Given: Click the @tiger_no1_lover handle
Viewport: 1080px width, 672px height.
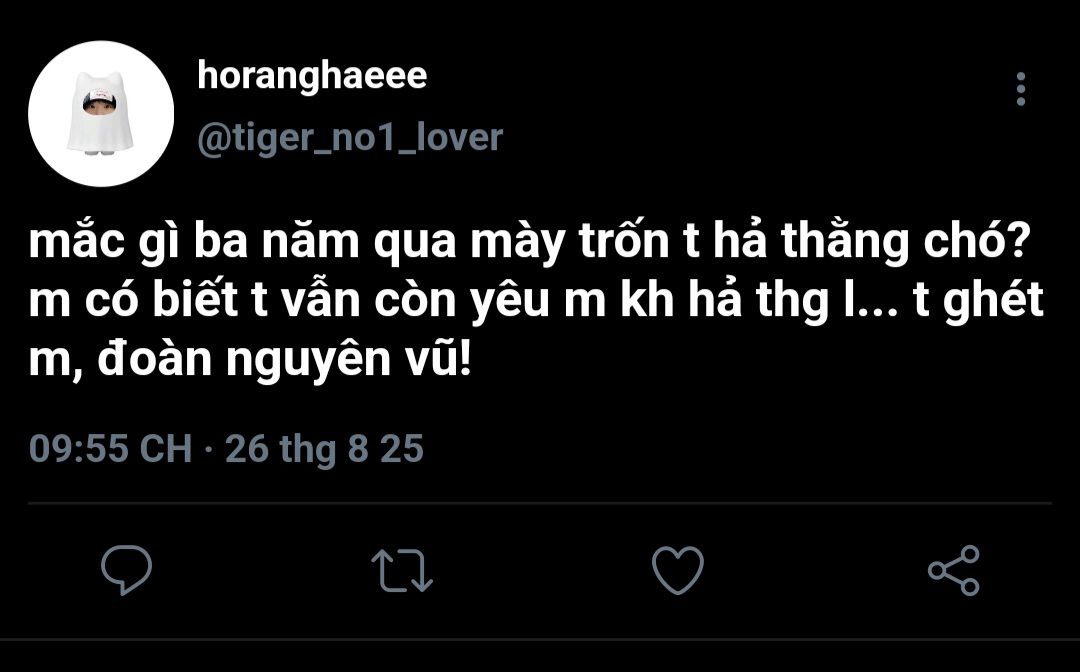Looking at the screenshot, I should (350, 137).
